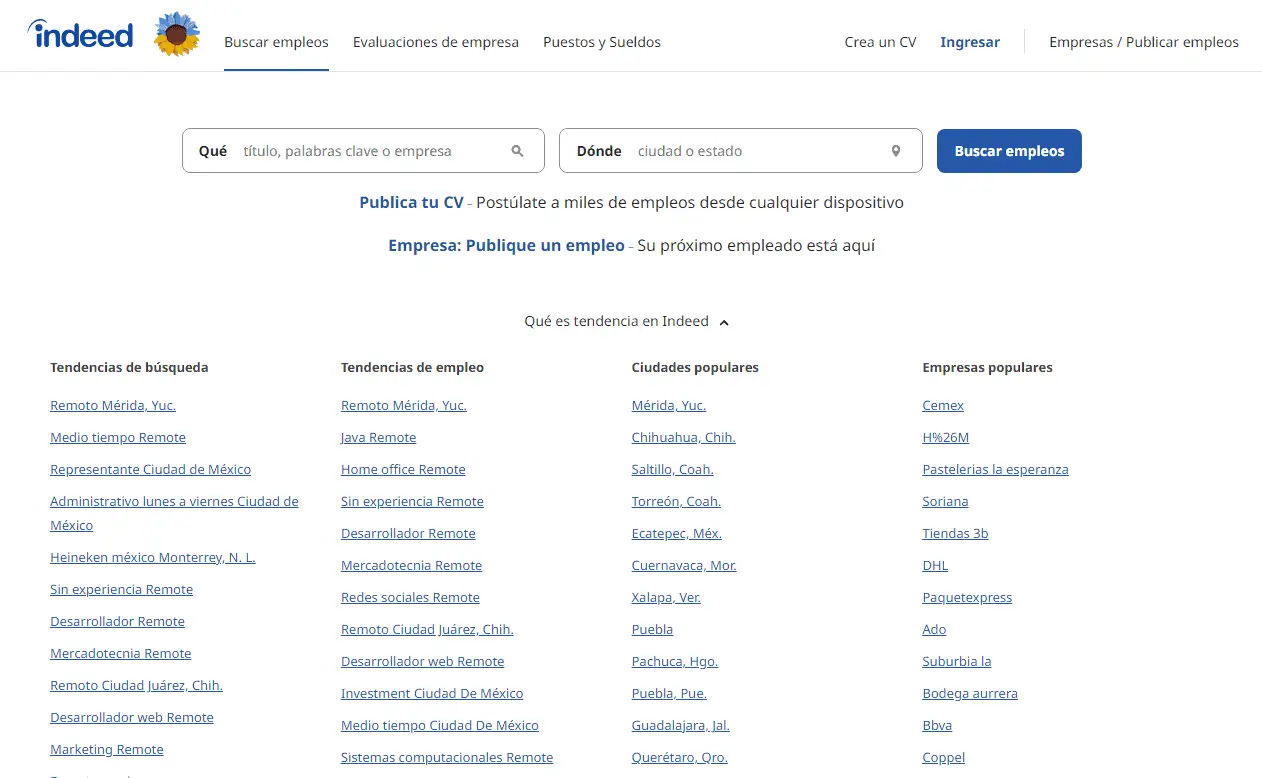Click the location pin icon in Dónde field
This screenshot has width=1262, height=778.
[x=896, y=151]
